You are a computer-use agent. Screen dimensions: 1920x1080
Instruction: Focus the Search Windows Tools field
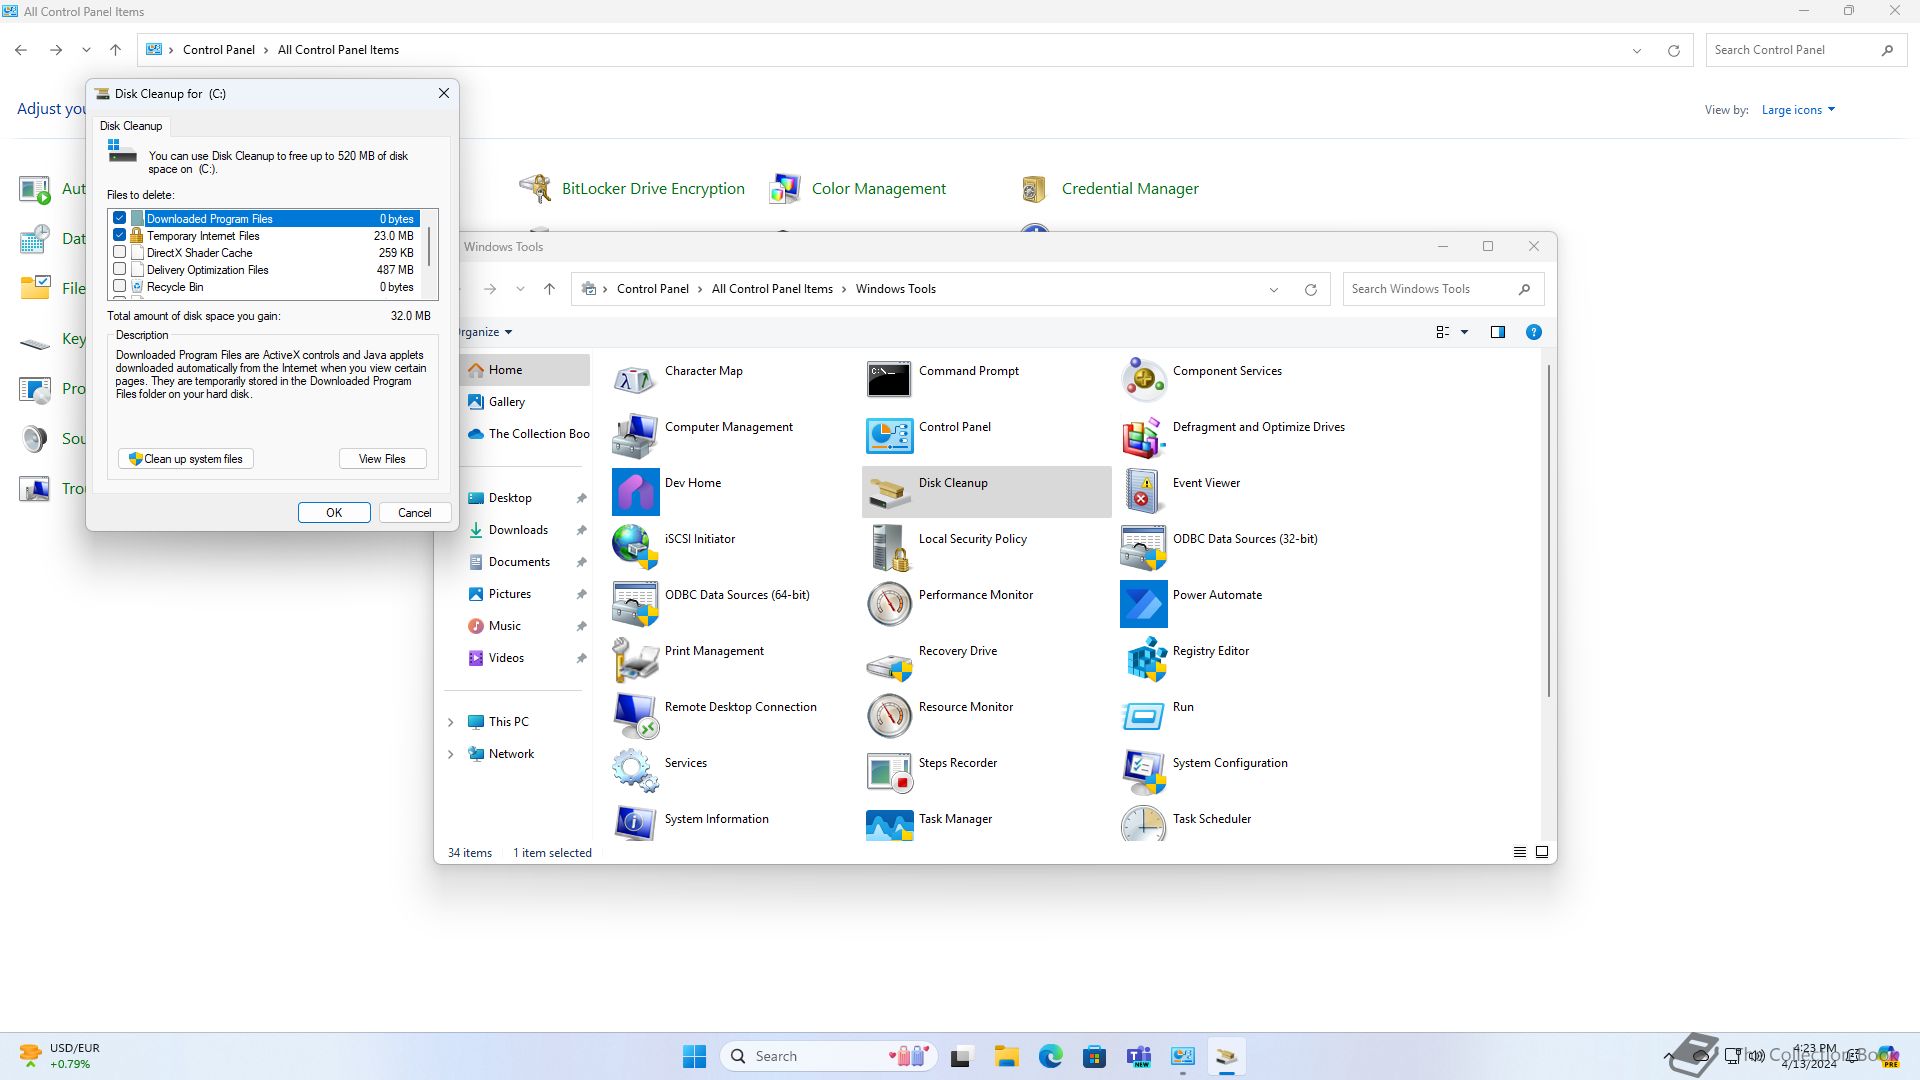(1443, 289)
